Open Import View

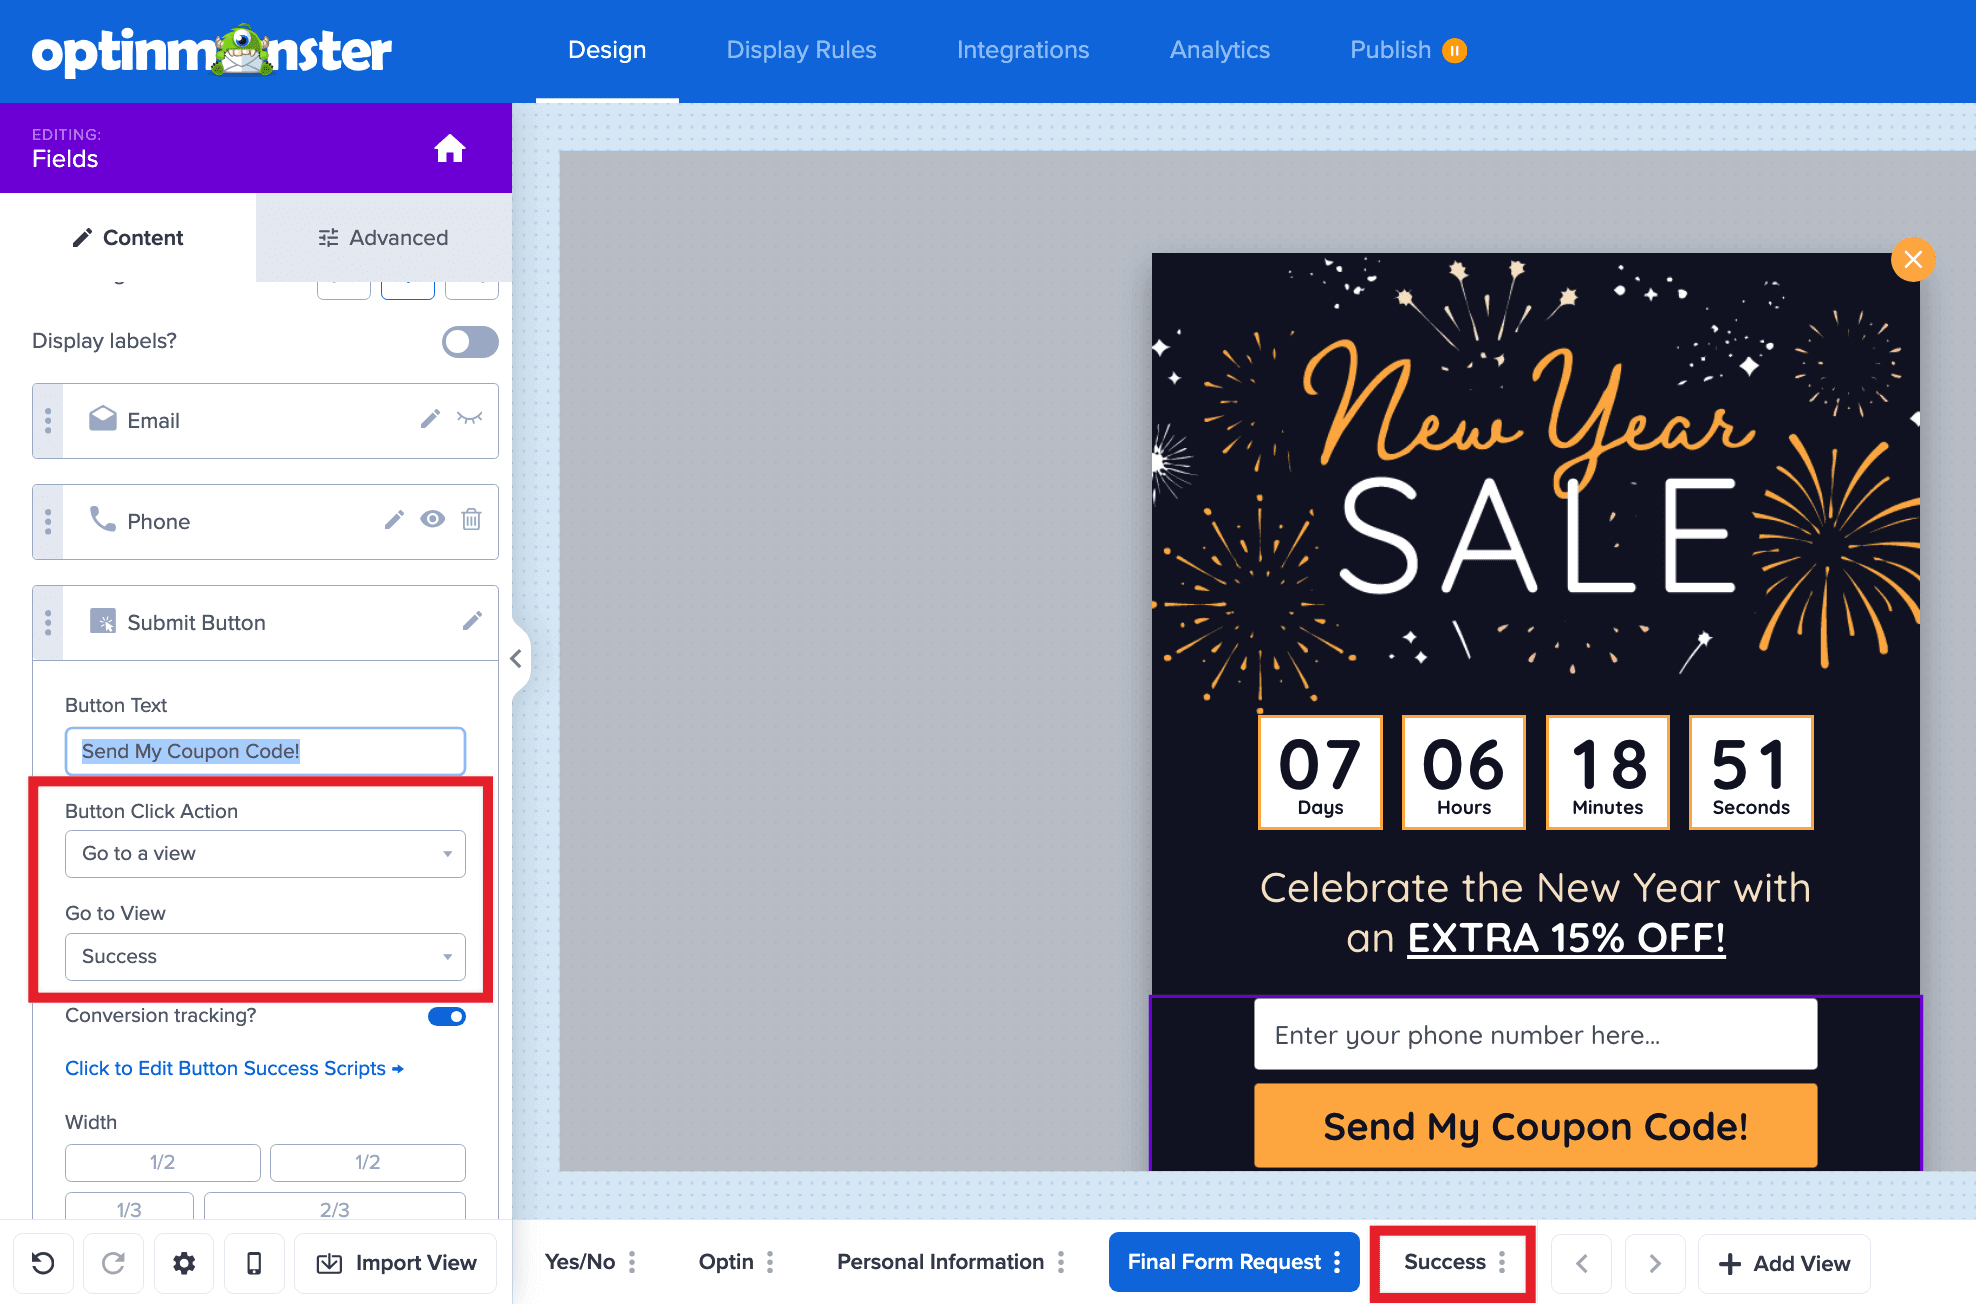(x=395, y=1262)
